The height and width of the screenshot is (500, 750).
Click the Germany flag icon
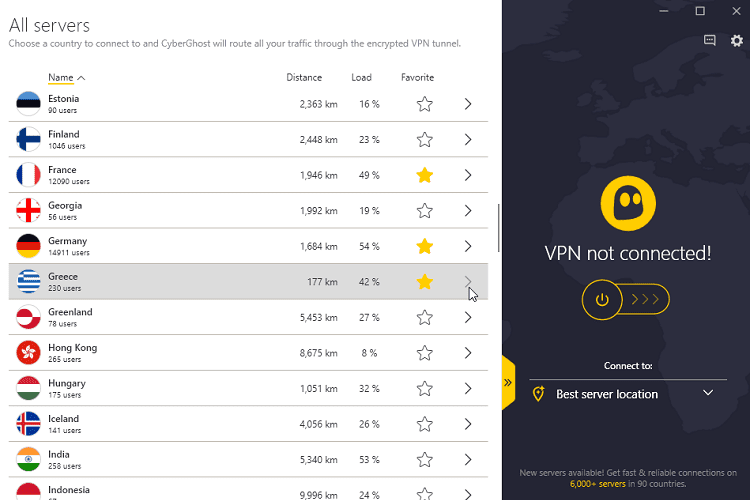(x=28, y=246)
